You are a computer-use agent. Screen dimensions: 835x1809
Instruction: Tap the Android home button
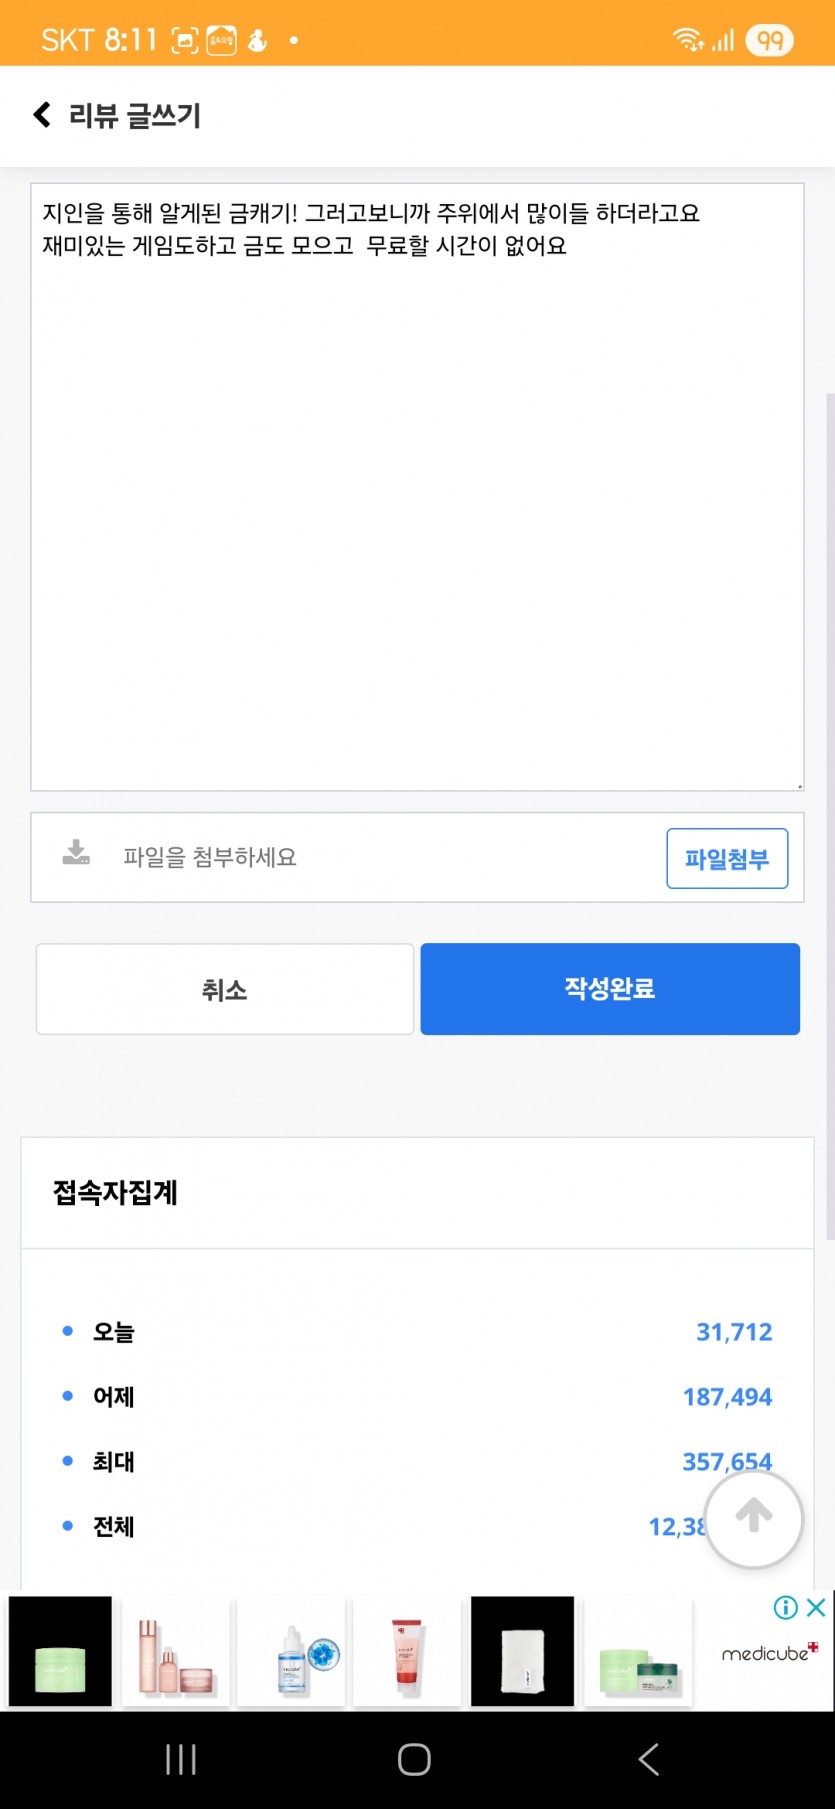(x=414, y=1759)
